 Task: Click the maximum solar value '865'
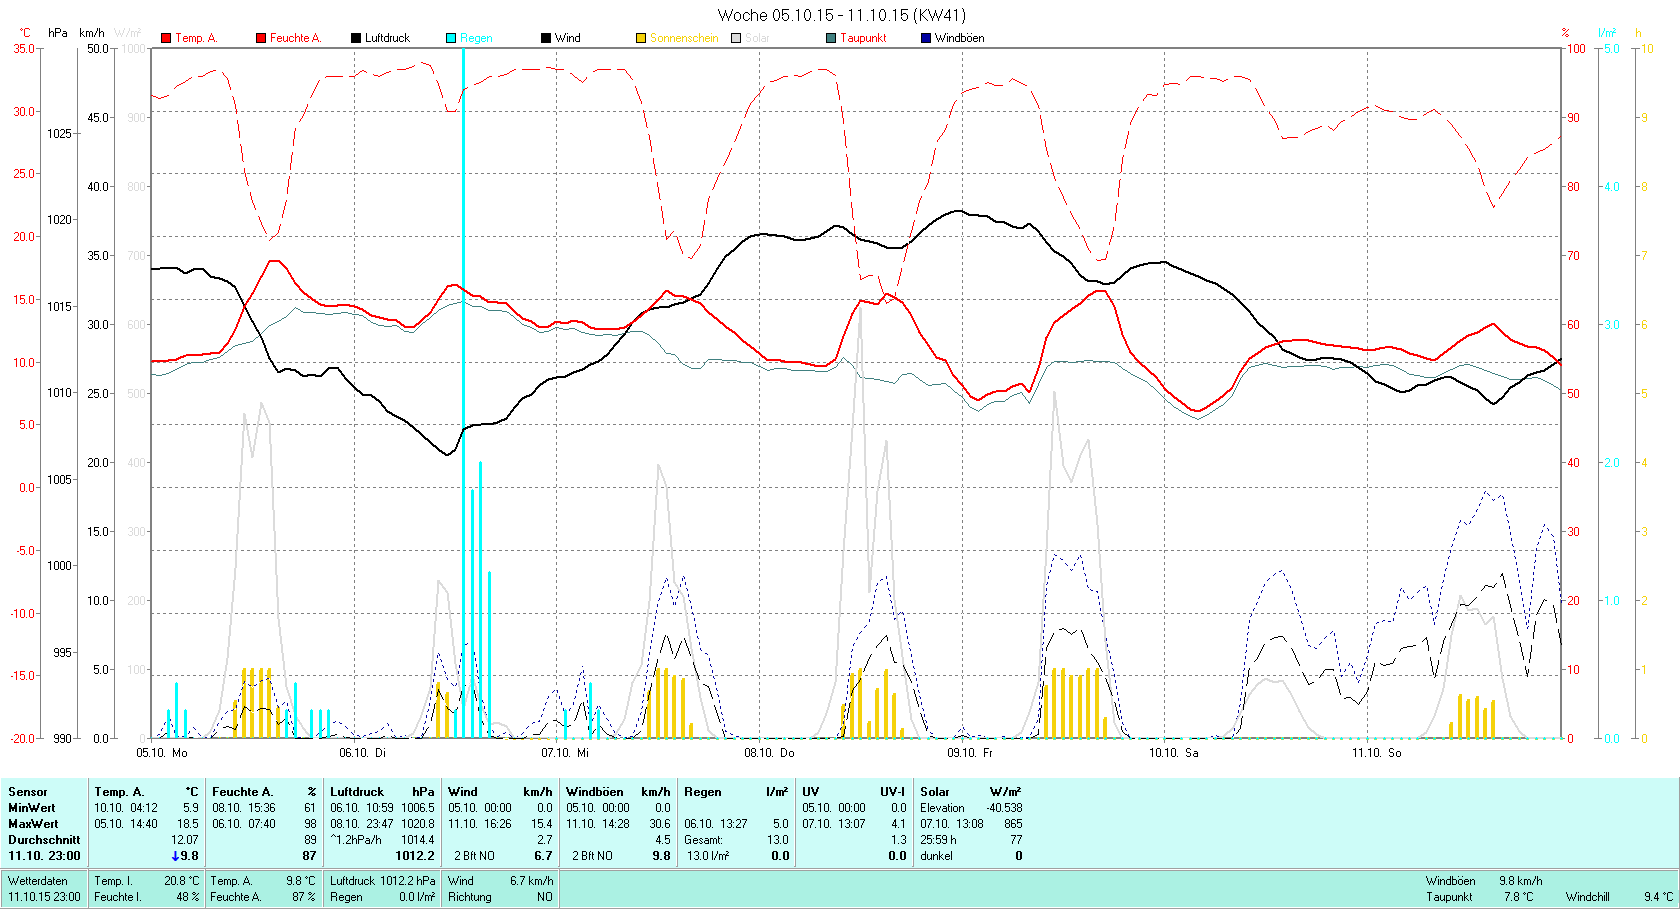point(1012,823)
